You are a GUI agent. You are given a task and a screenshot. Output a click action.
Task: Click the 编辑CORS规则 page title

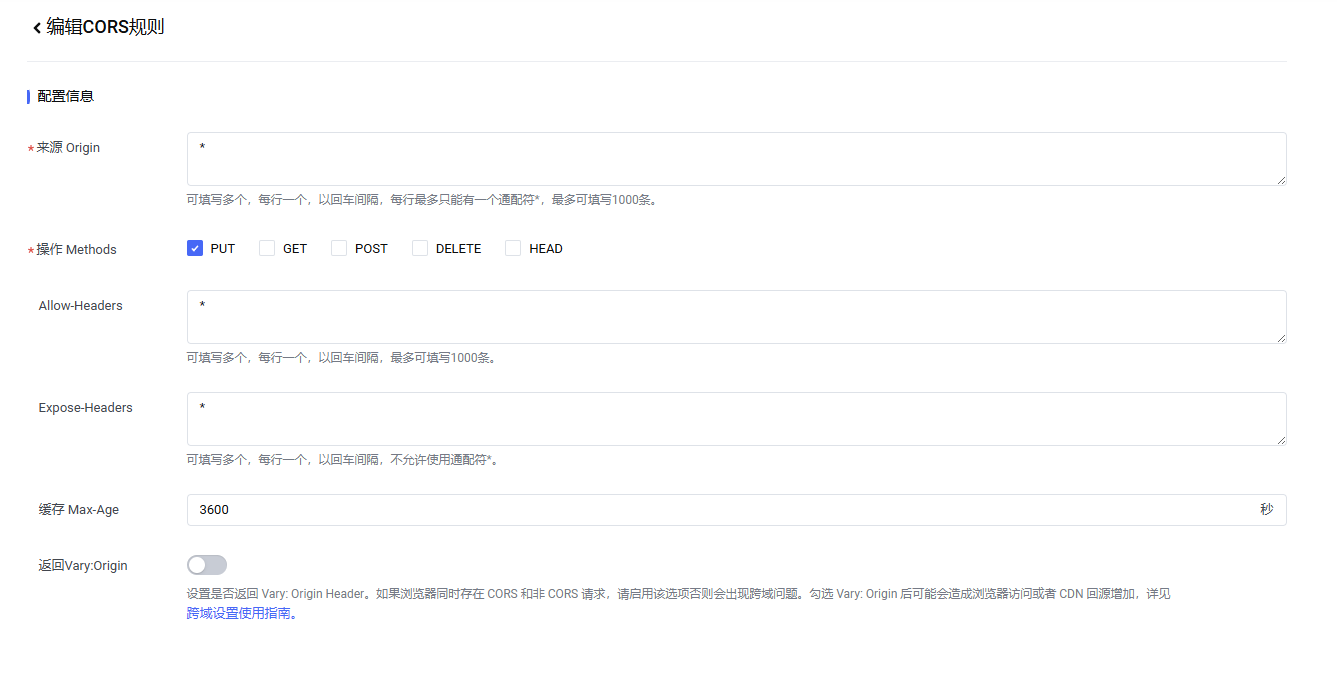tap(105, 27)
